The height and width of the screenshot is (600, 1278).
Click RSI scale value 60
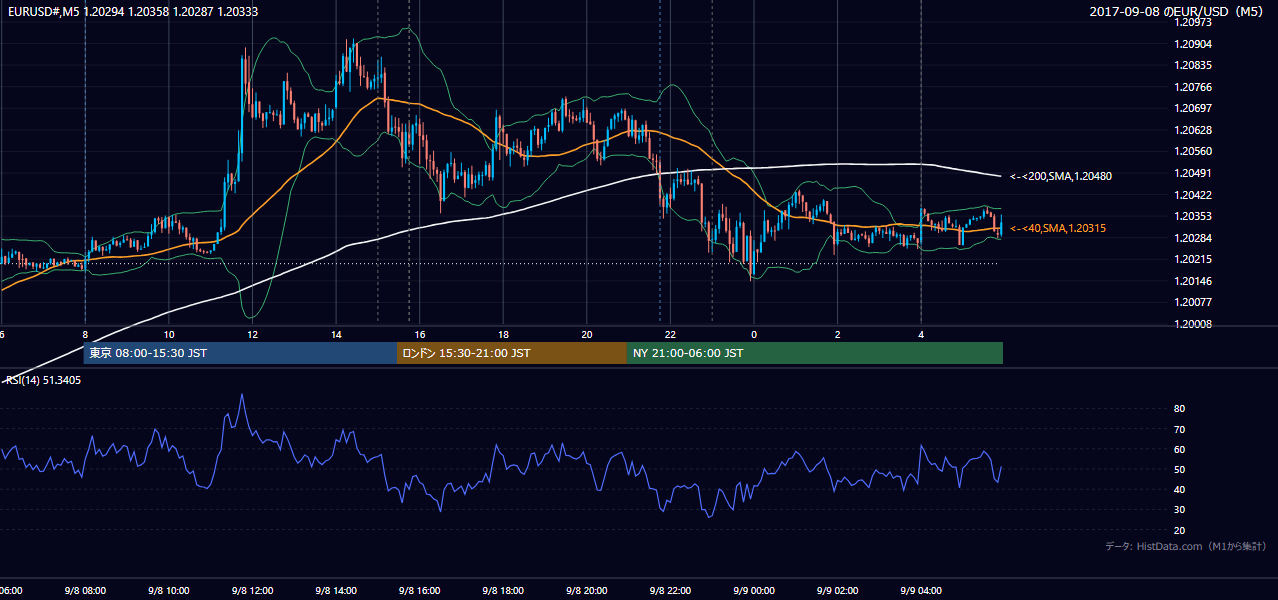click(1179, 449)
